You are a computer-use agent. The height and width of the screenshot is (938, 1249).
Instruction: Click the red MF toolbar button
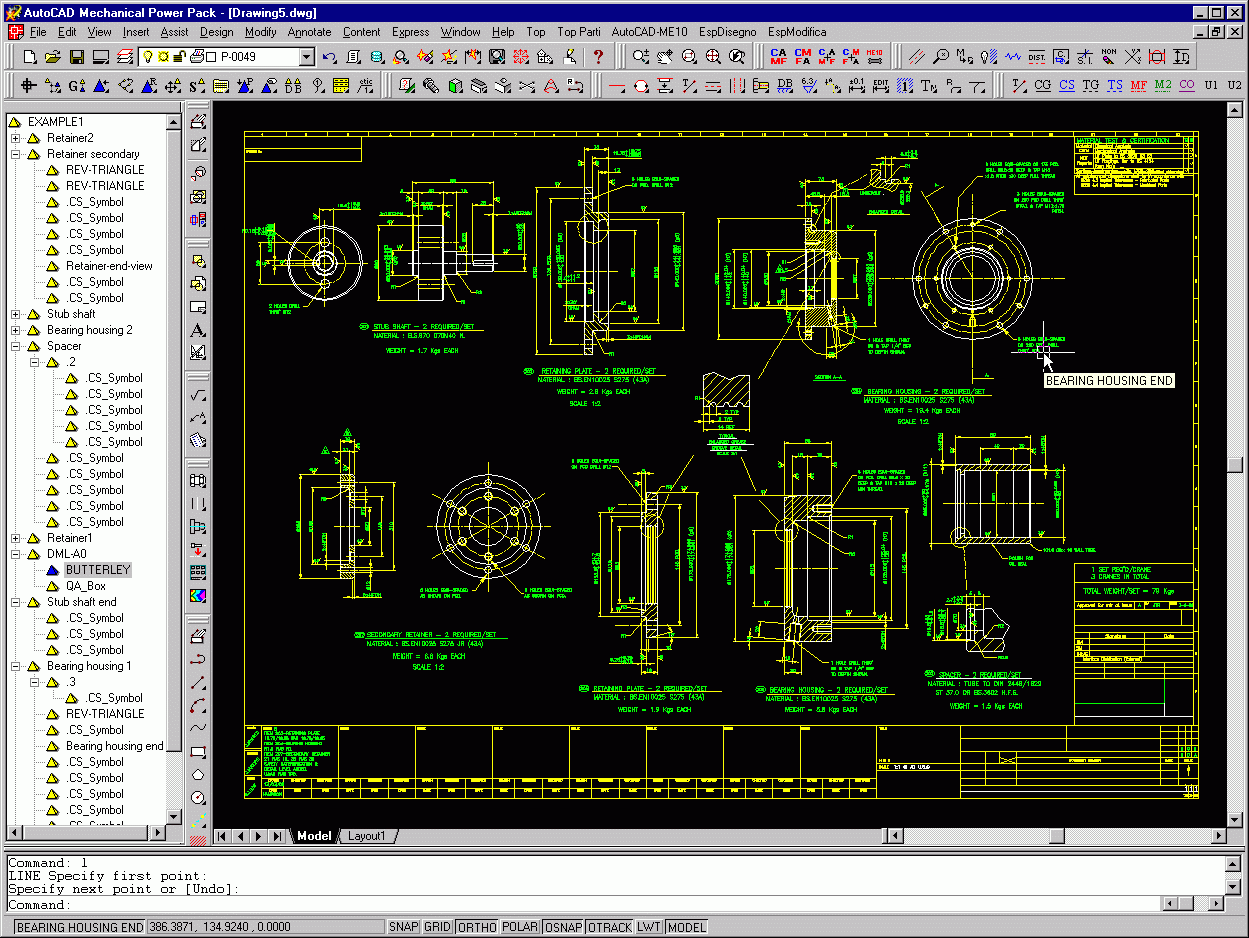pyautogui.click(x=1139, y=85)
